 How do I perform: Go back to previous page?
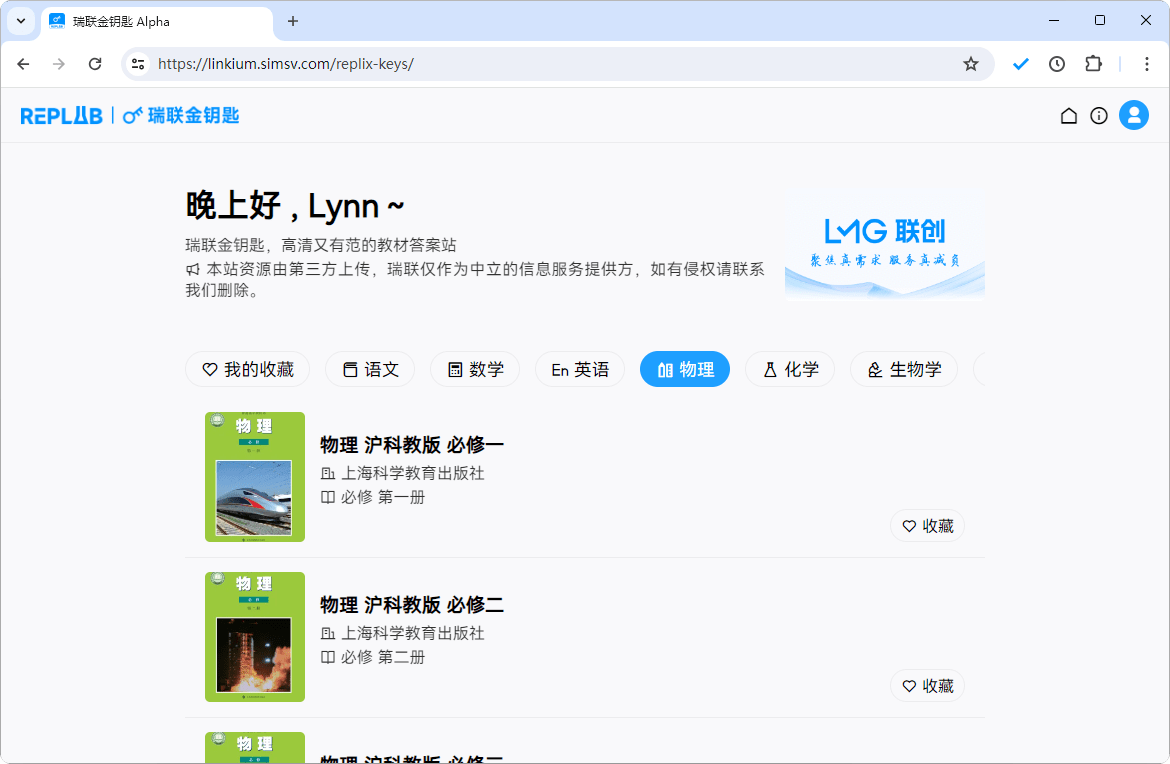(23, 64)
